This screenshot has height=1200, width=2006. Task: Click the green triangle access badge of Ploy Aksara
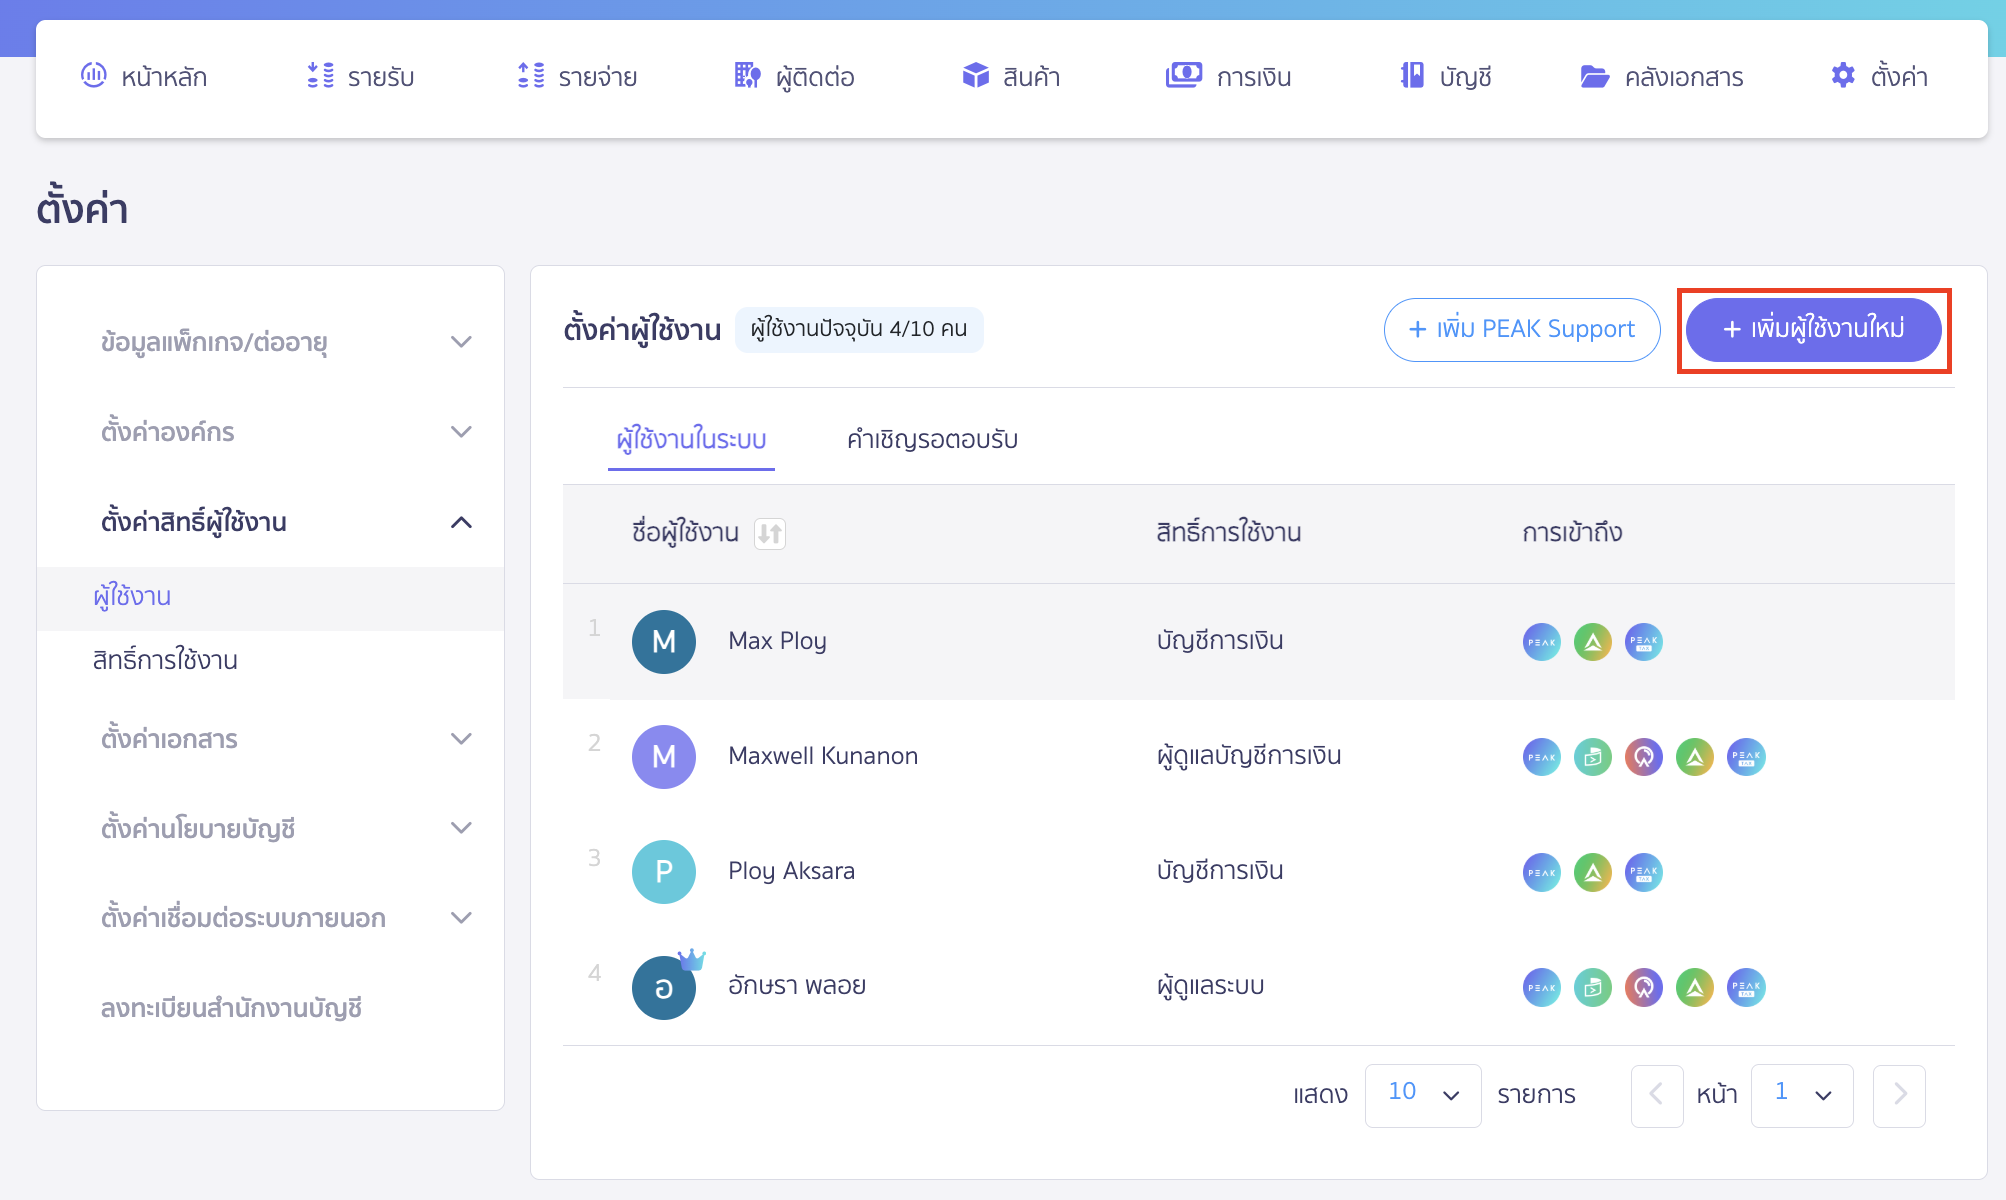[x=1592, y=872]
